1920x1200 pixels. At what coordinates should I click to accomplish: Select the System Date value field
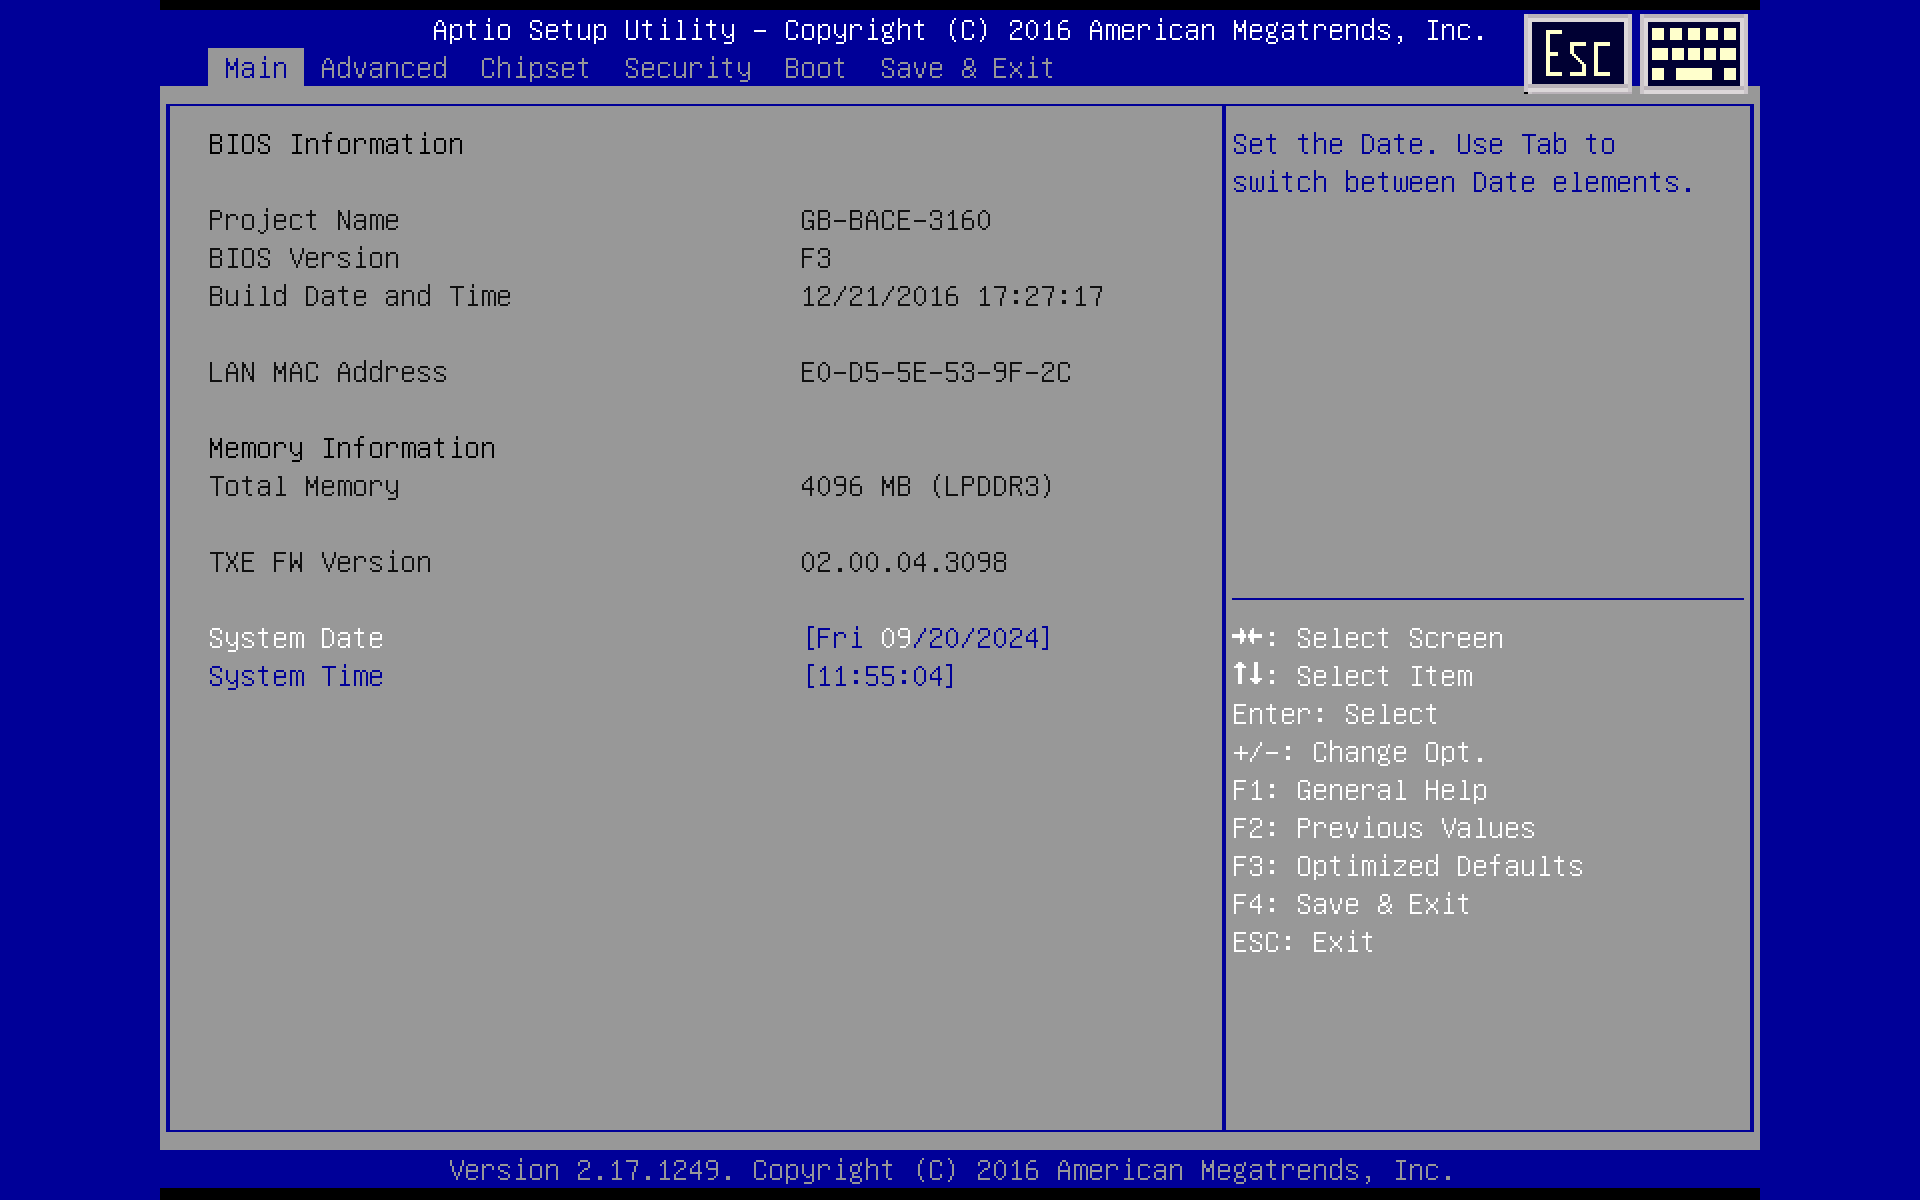927,638
